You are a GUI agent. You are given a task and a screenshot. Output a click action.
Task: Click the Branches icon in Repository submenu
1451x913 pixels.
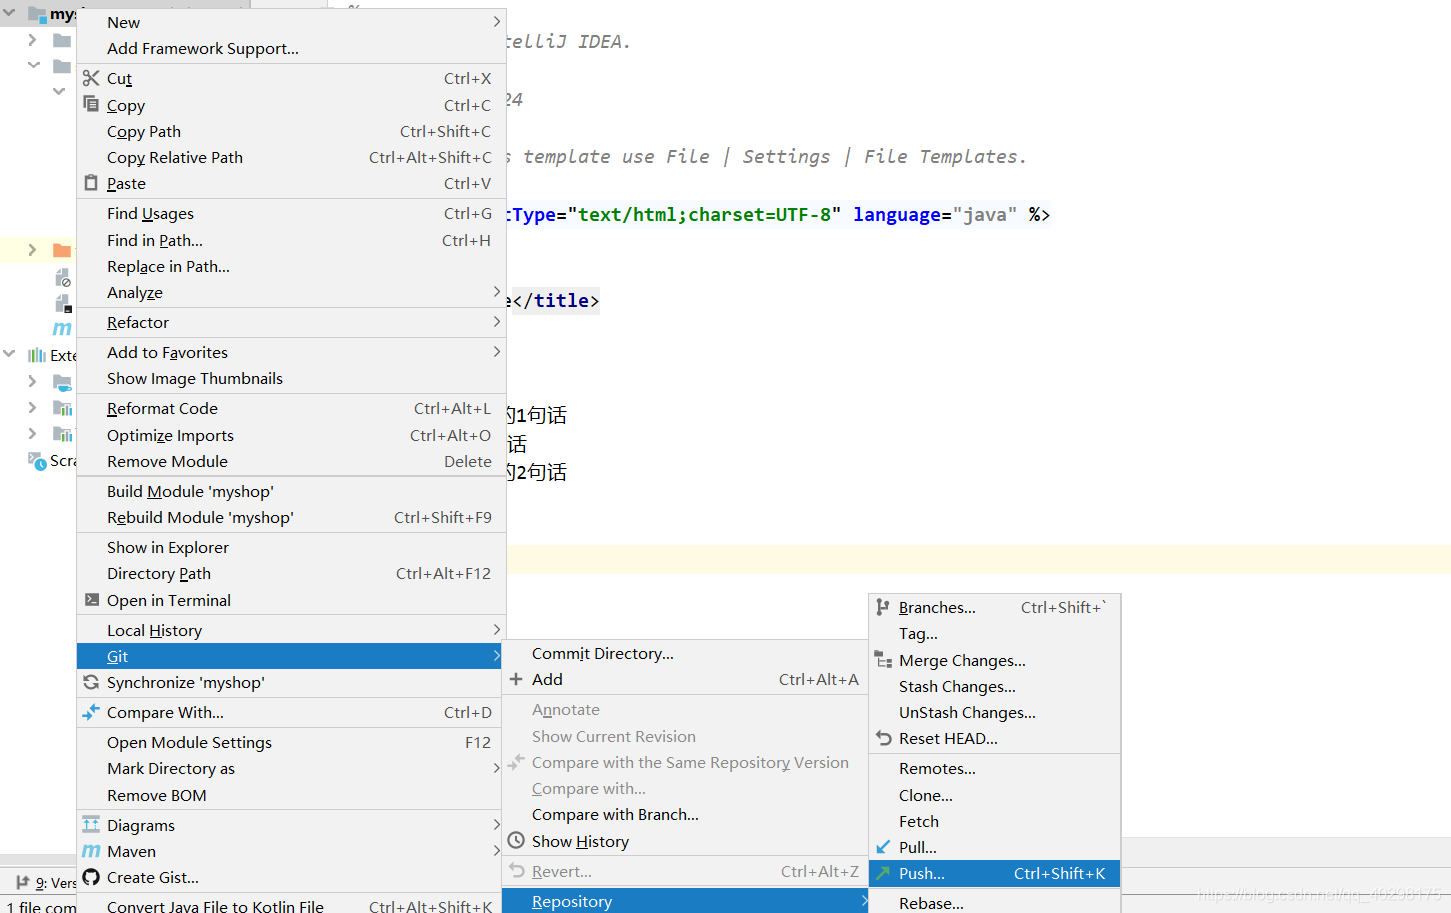point(883,607)
